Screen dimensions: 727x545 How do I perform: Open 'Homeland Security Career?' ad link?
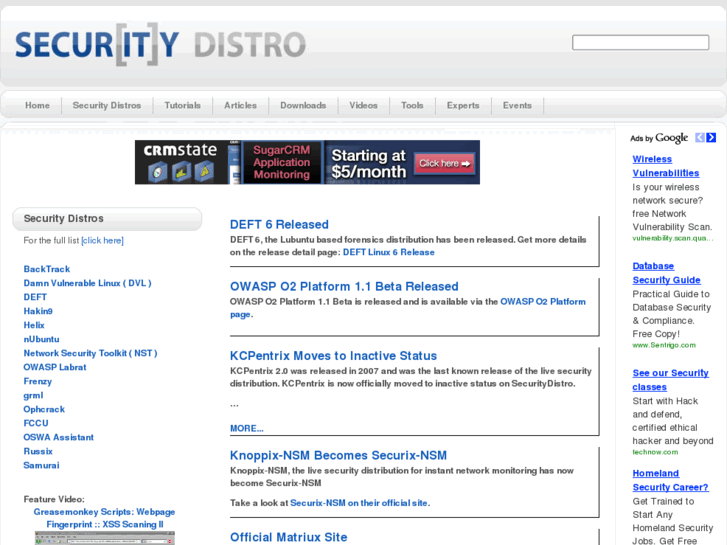(670, 480)
